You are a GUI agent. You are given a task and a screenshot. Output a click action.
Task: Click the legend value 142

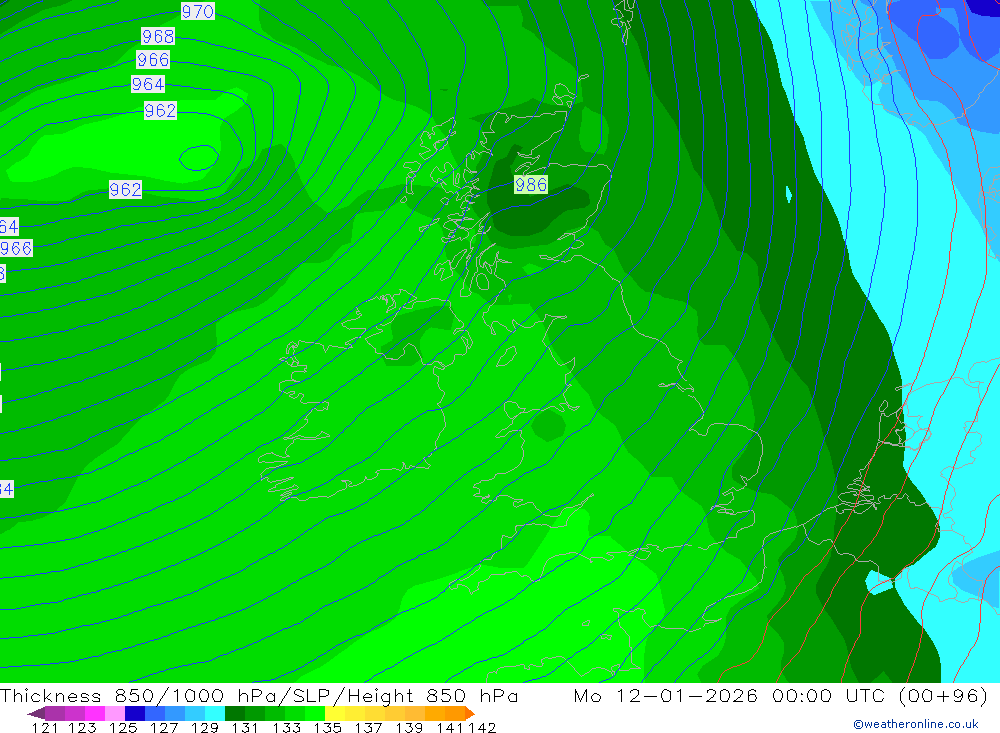coord(482,728)
